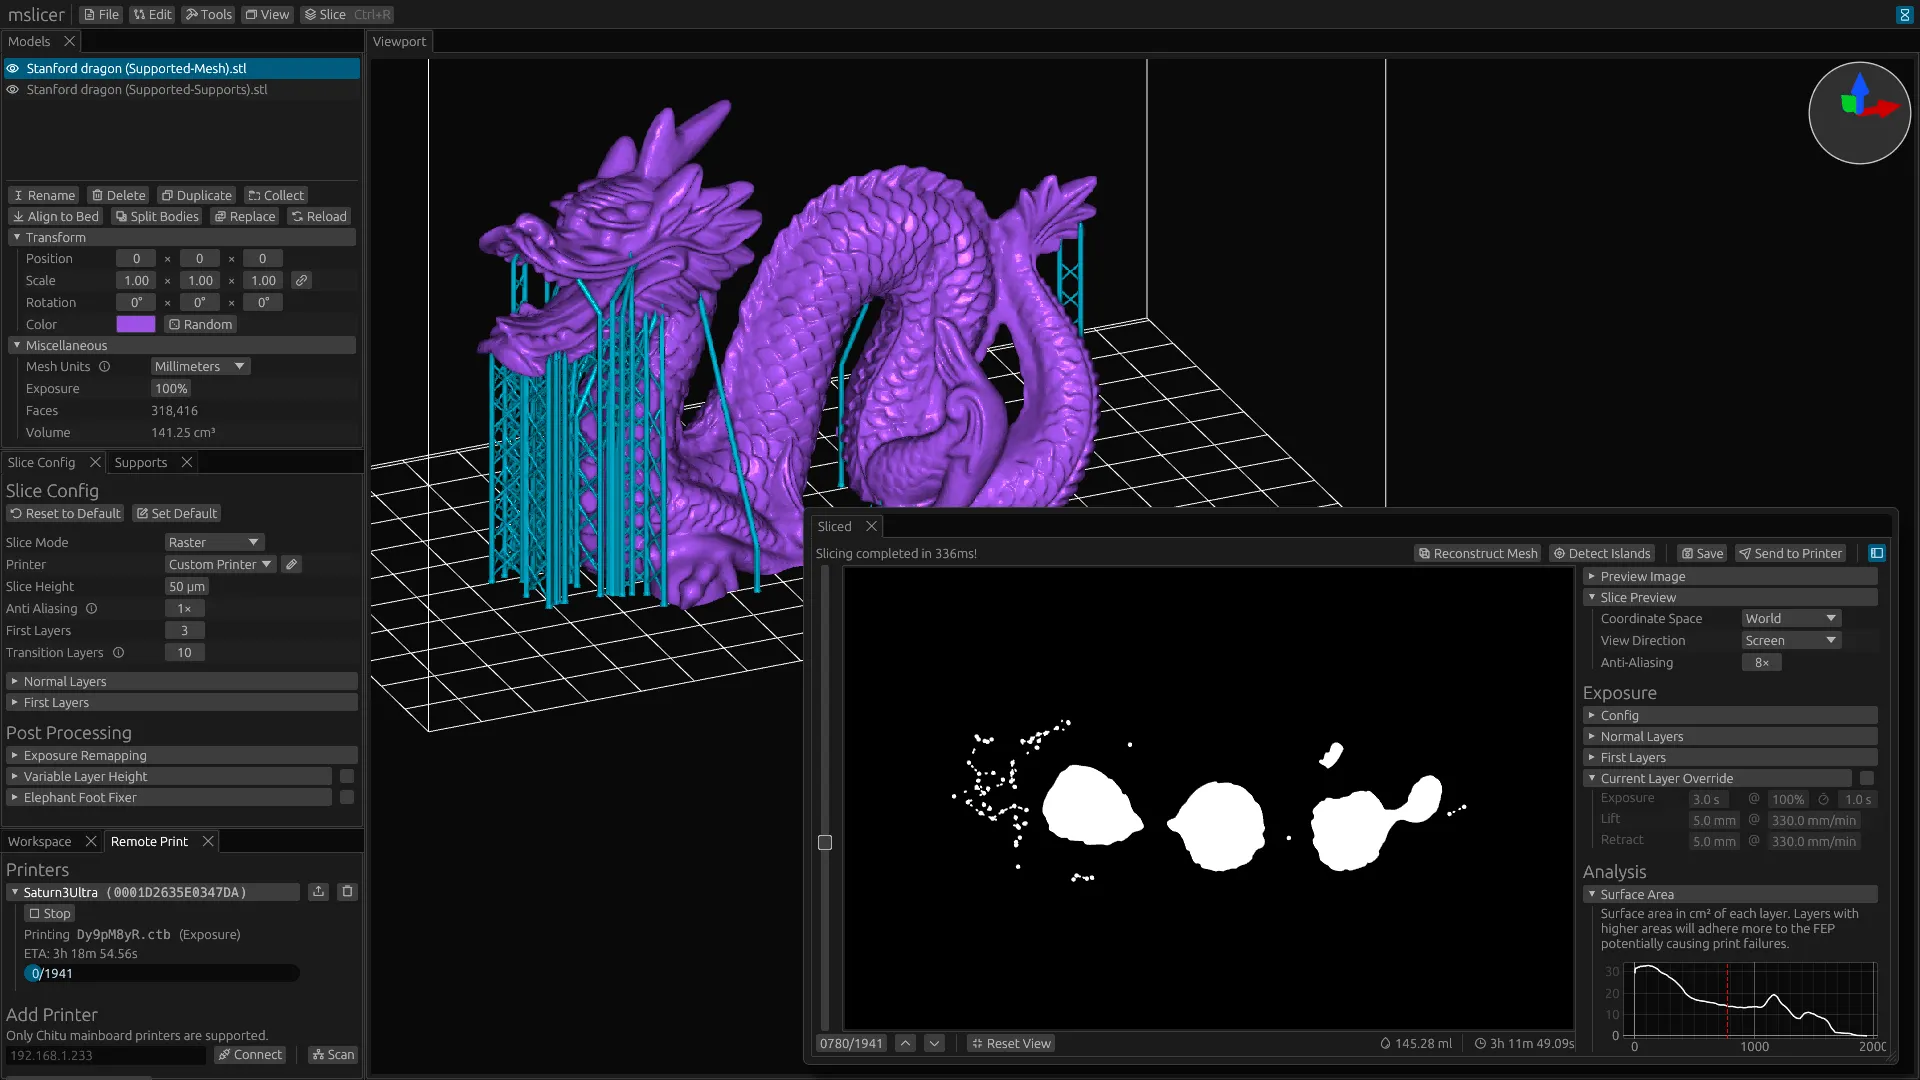Enable Variable Layer Height checkbox

(x=347, y=777)
